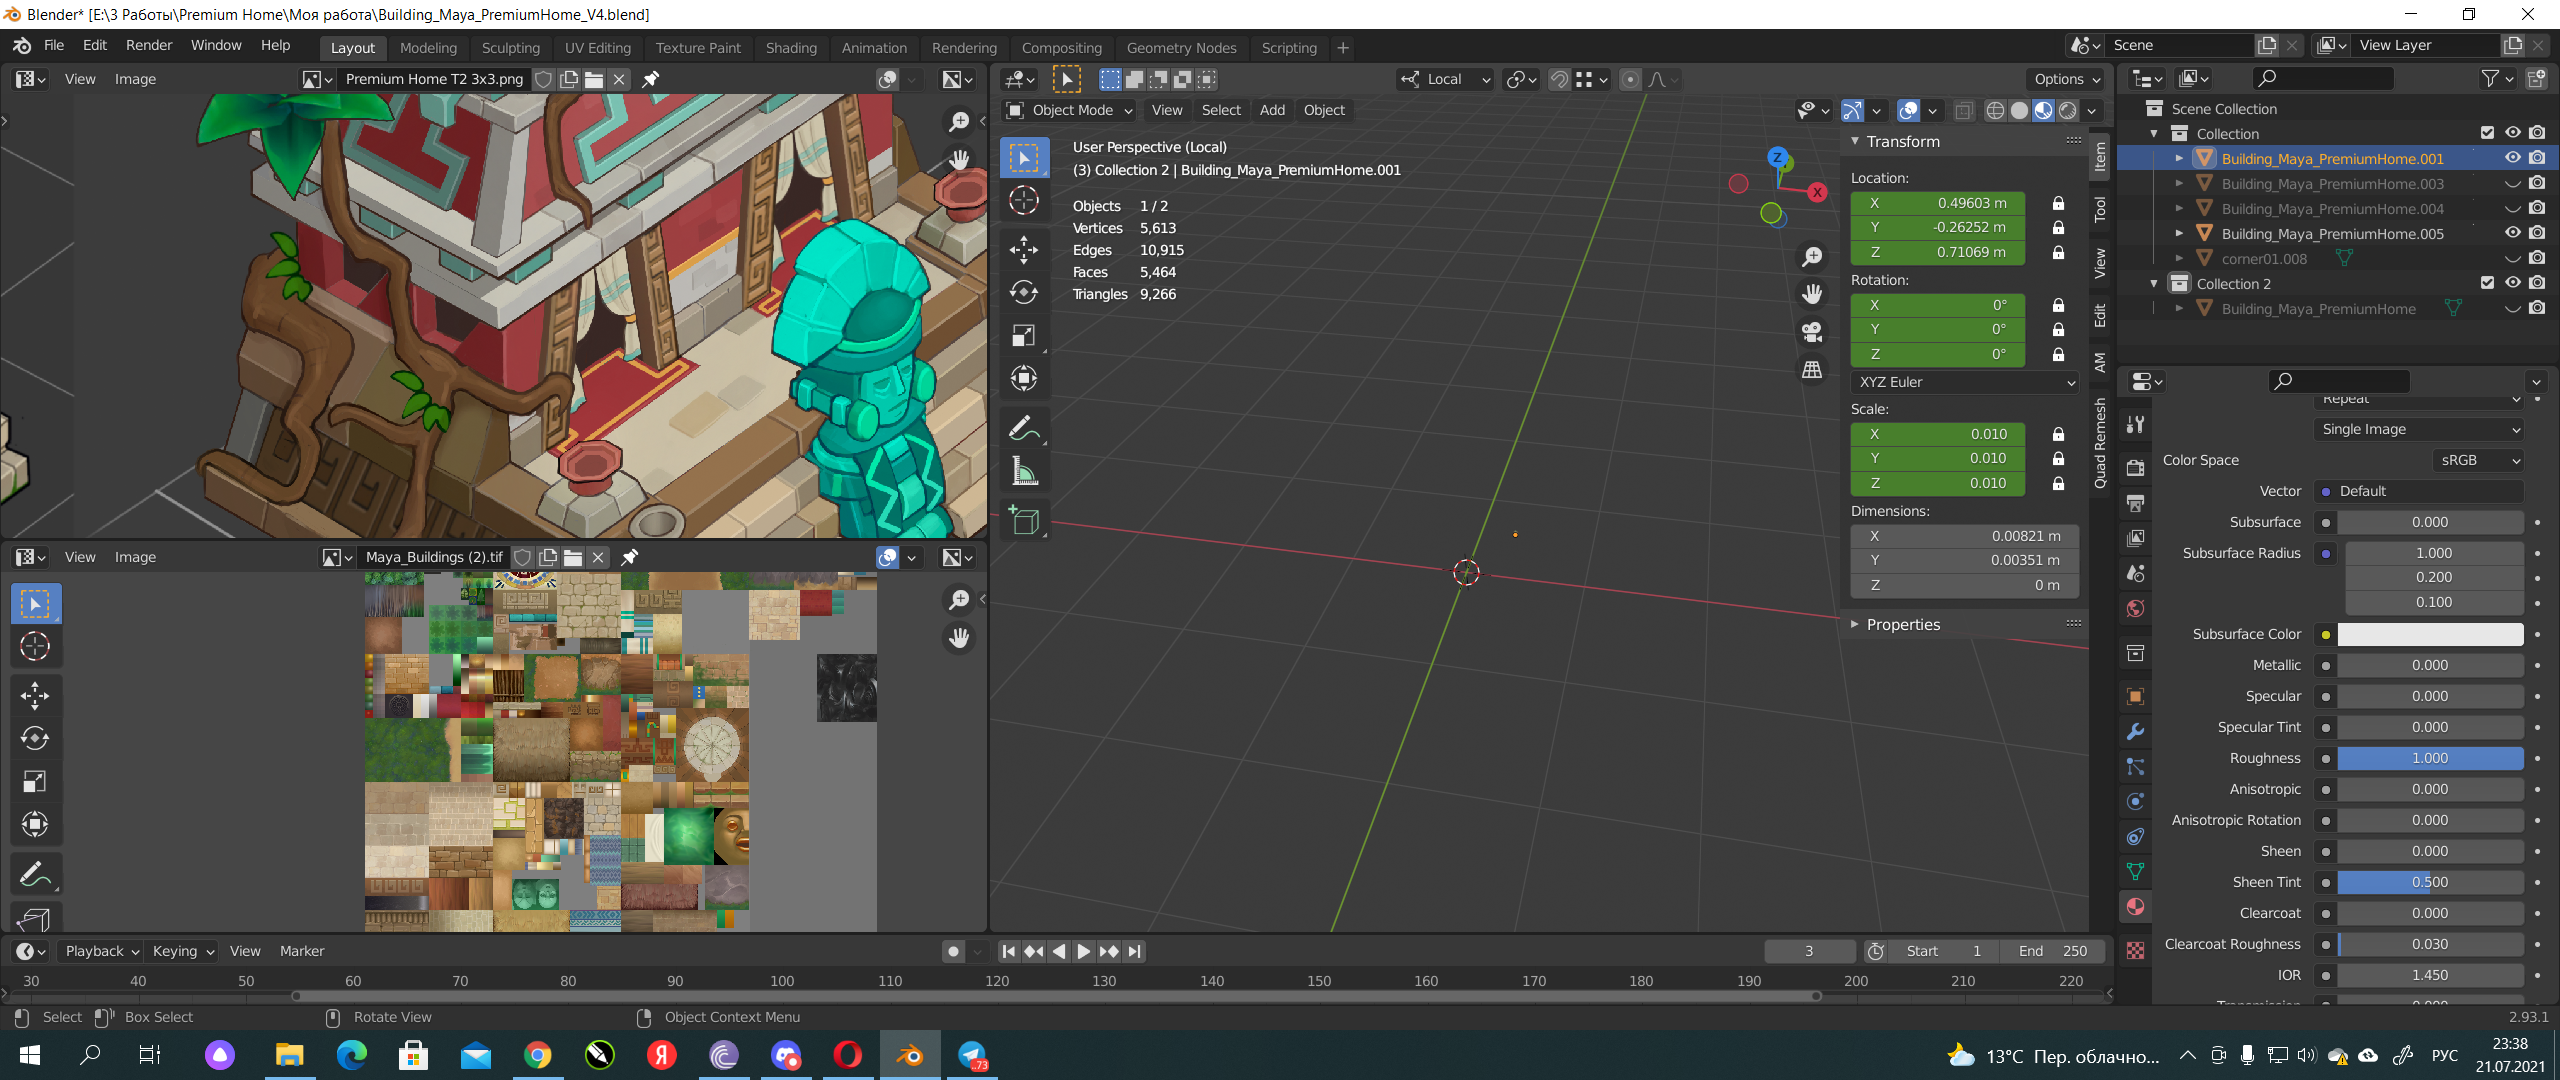Toggle camera view in 3D viewport
This screenshot has height=1080, width=2560.
[1811, 331]
